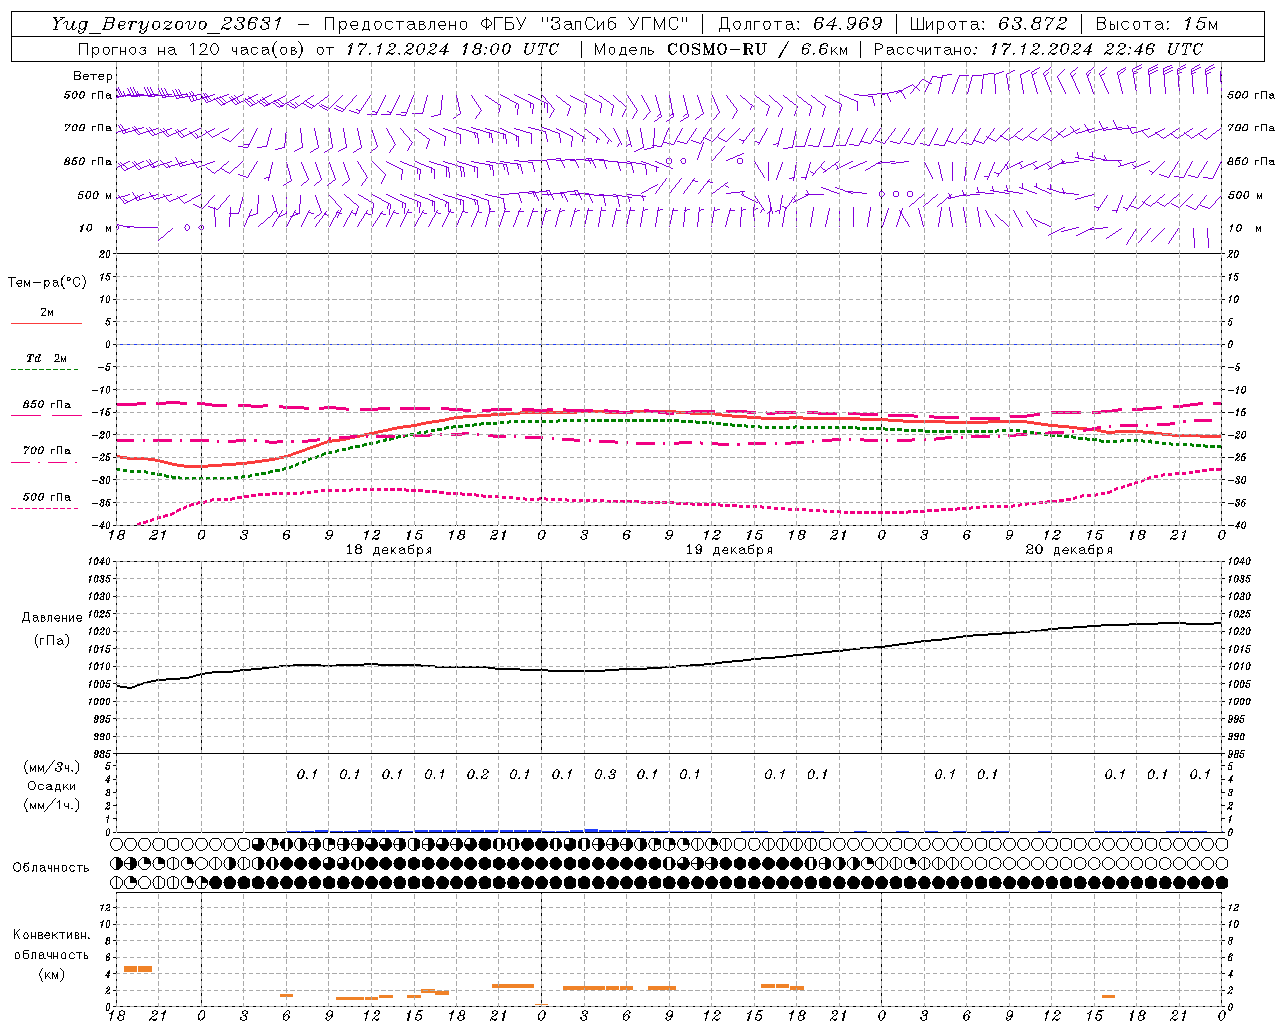
Task: Click the 'Прогноз на 120 часа(ов)' text
Action: (x=192, y=49)
